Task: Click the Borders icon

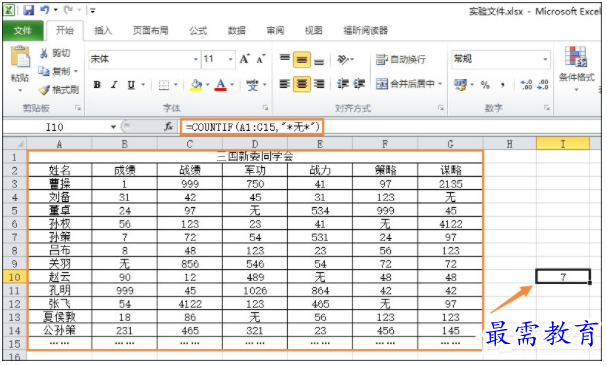Action: pos(164,85)
